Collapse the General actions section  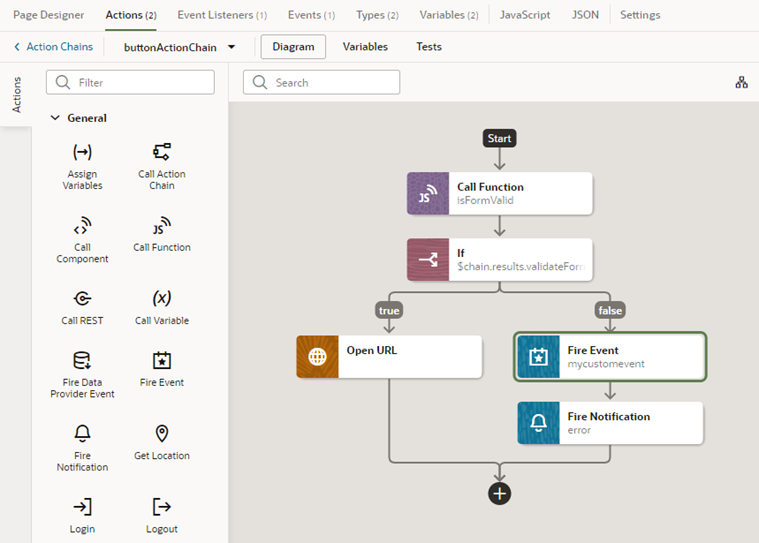[55, 118]
